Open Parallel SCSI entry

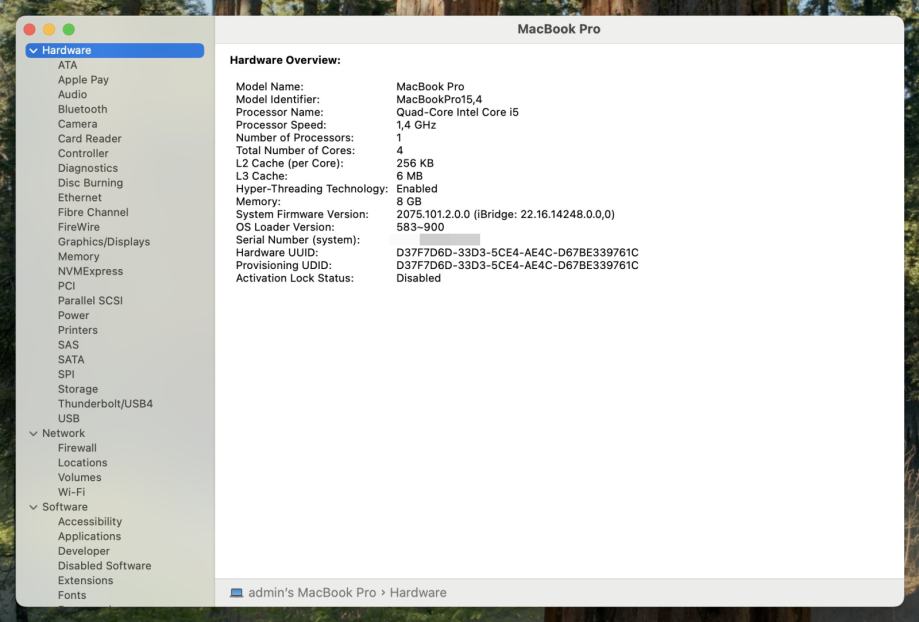[x=90, y=300]
